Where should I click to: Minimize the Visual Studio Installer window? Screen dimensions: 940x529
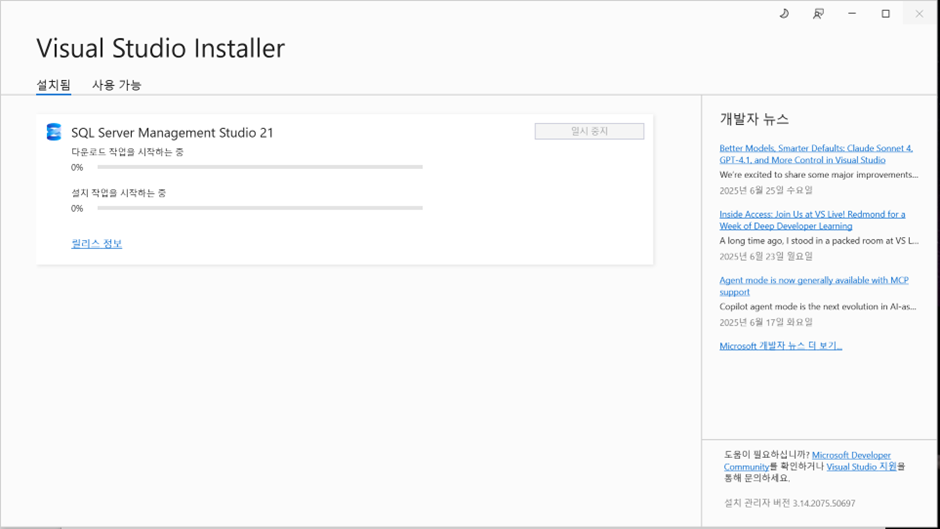pyautogui.click(x=852, y=13)
